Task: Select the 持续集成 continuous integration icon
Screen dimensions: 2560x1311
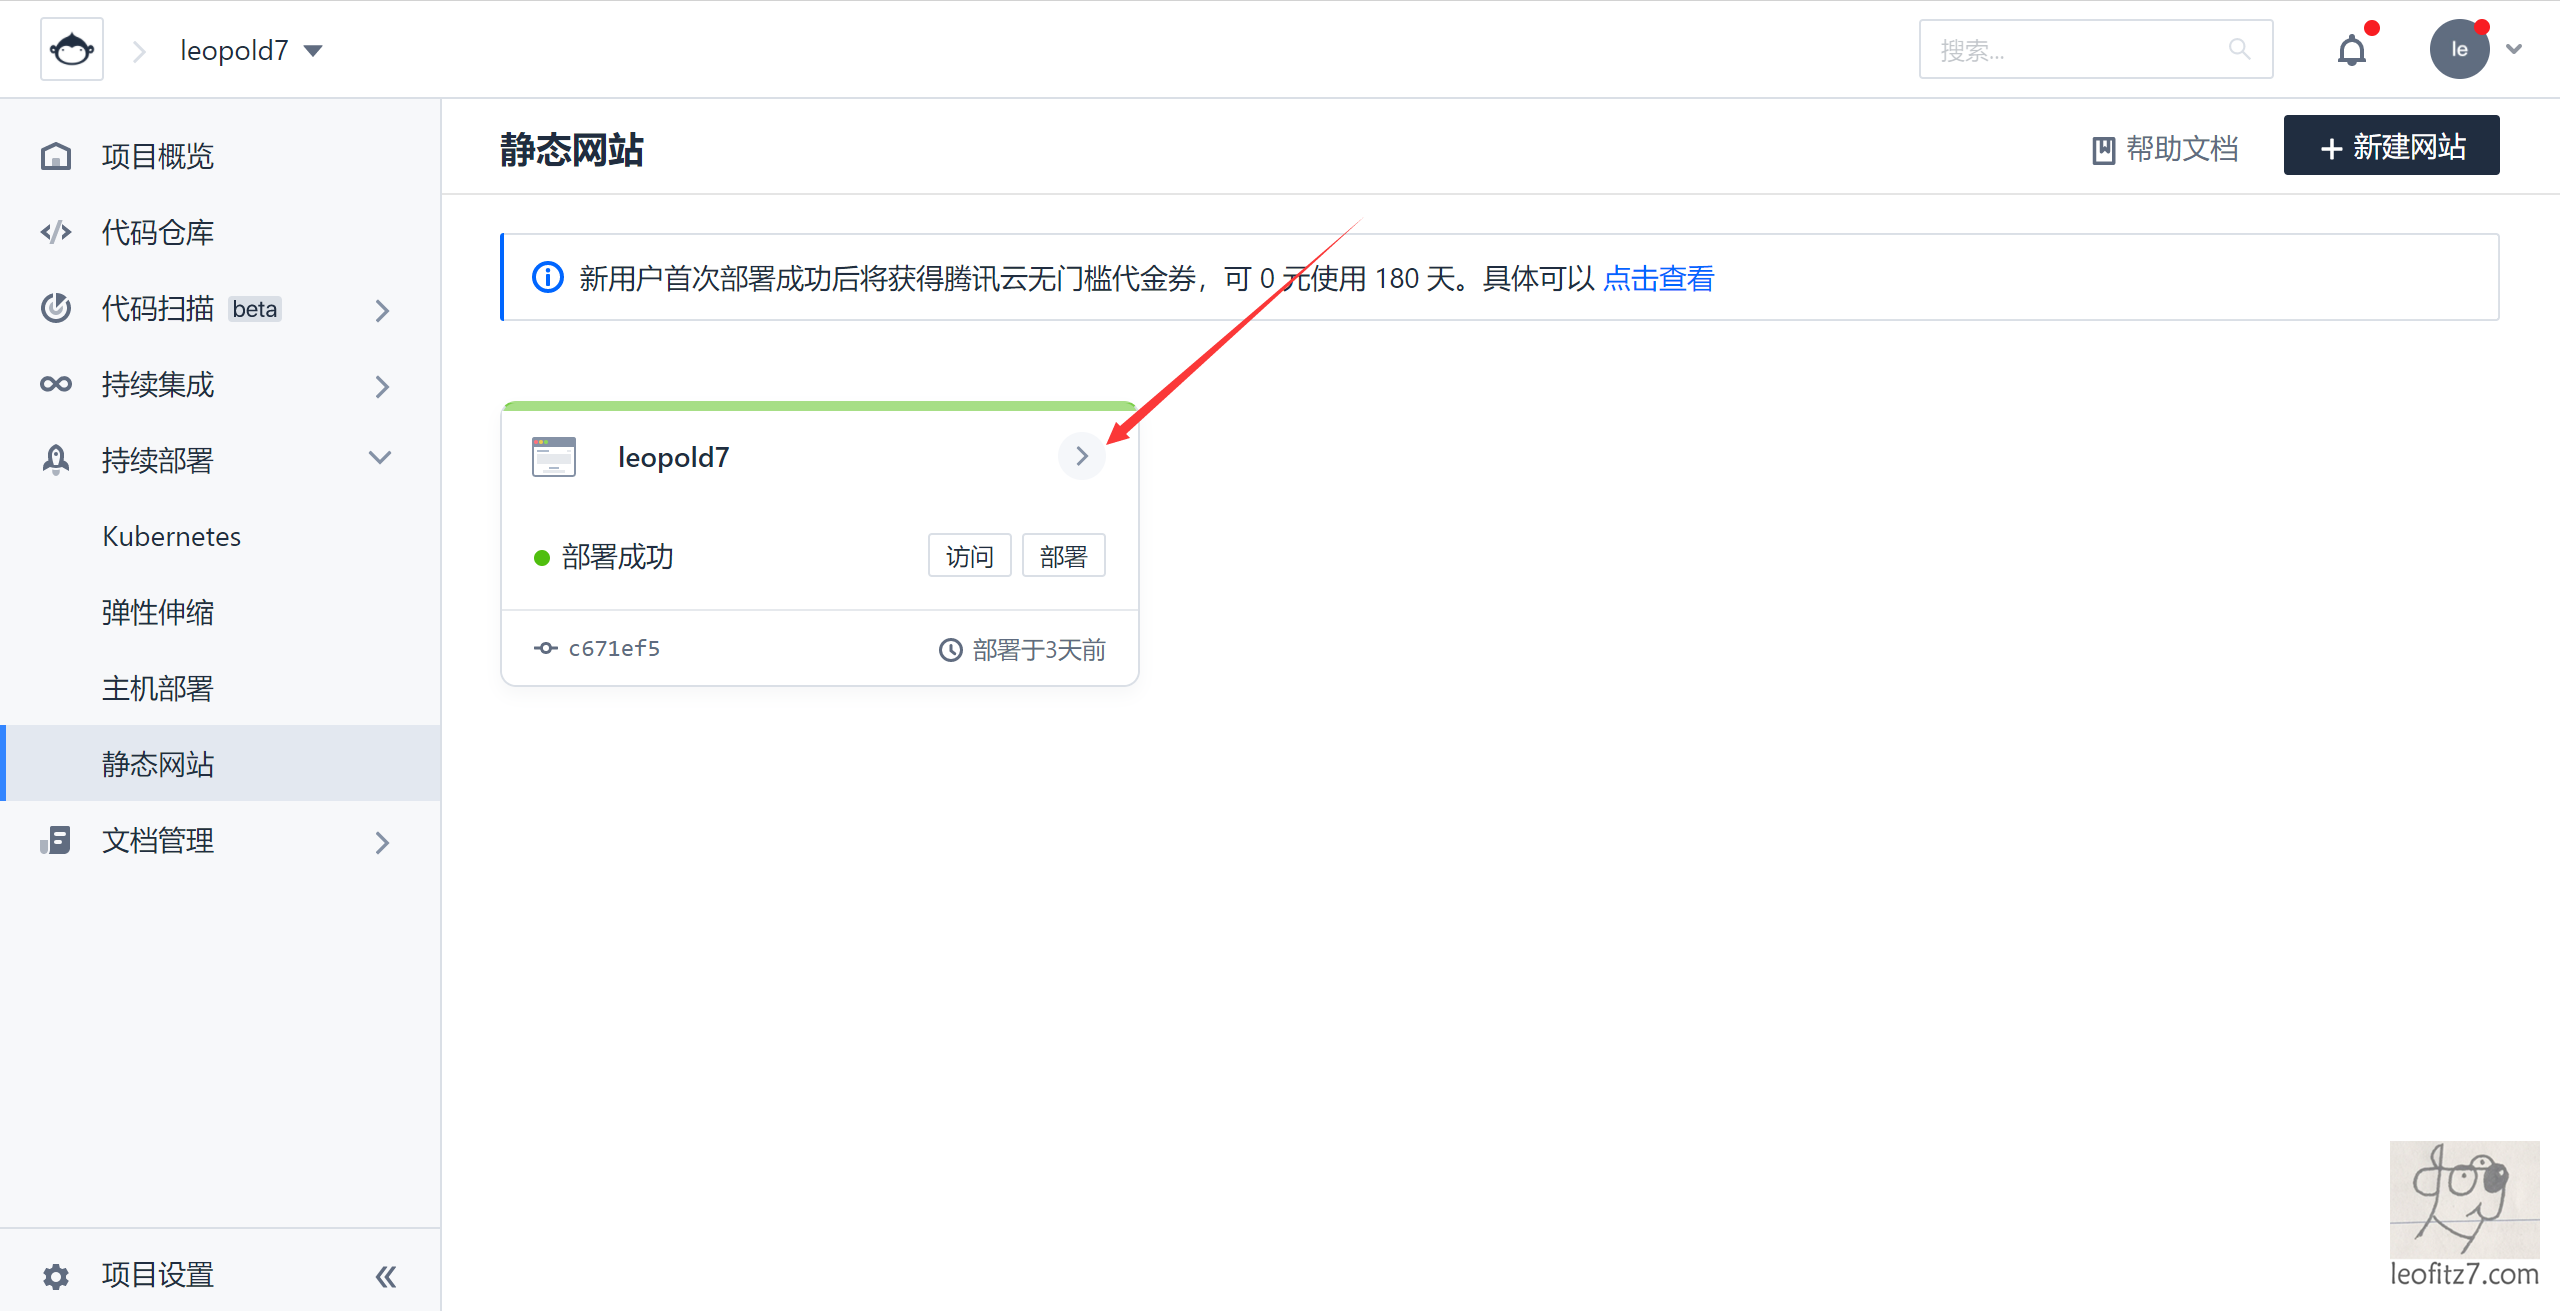Action: [x=55, y=384]
